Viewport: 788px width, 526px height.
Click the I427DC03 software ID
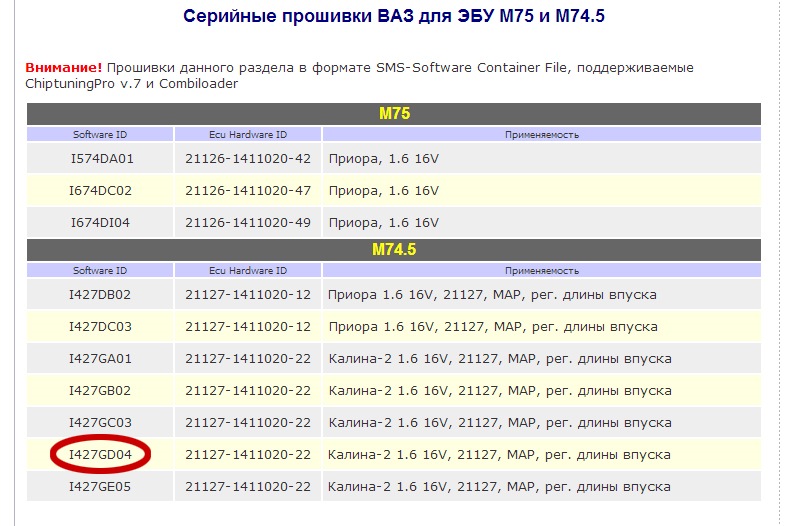pos(100,327)
